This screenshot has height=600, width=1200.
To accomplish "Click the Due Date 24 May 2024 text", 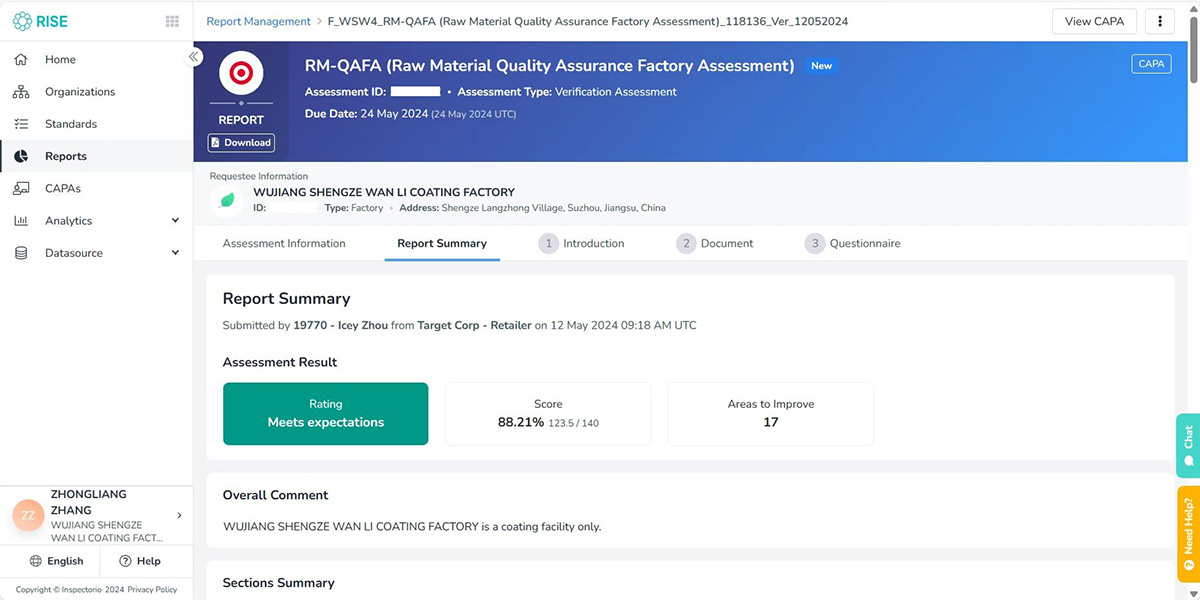I will 410,114.
